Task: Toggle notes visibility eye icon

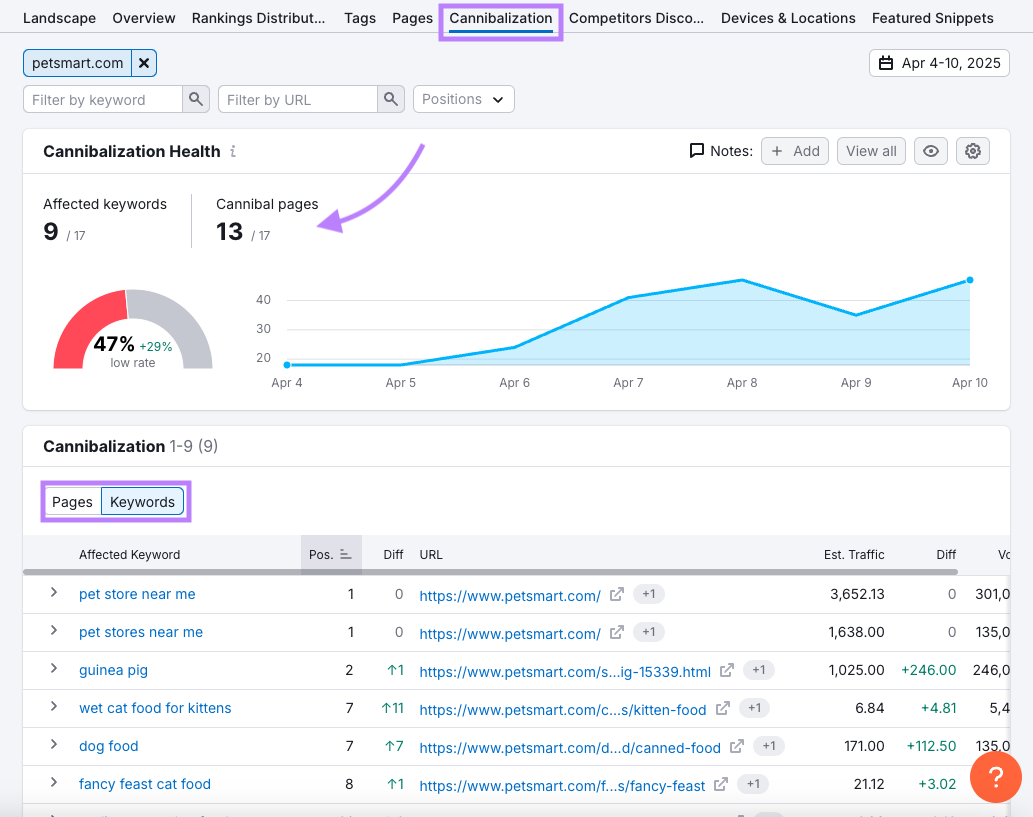Action: coord(931,151)
